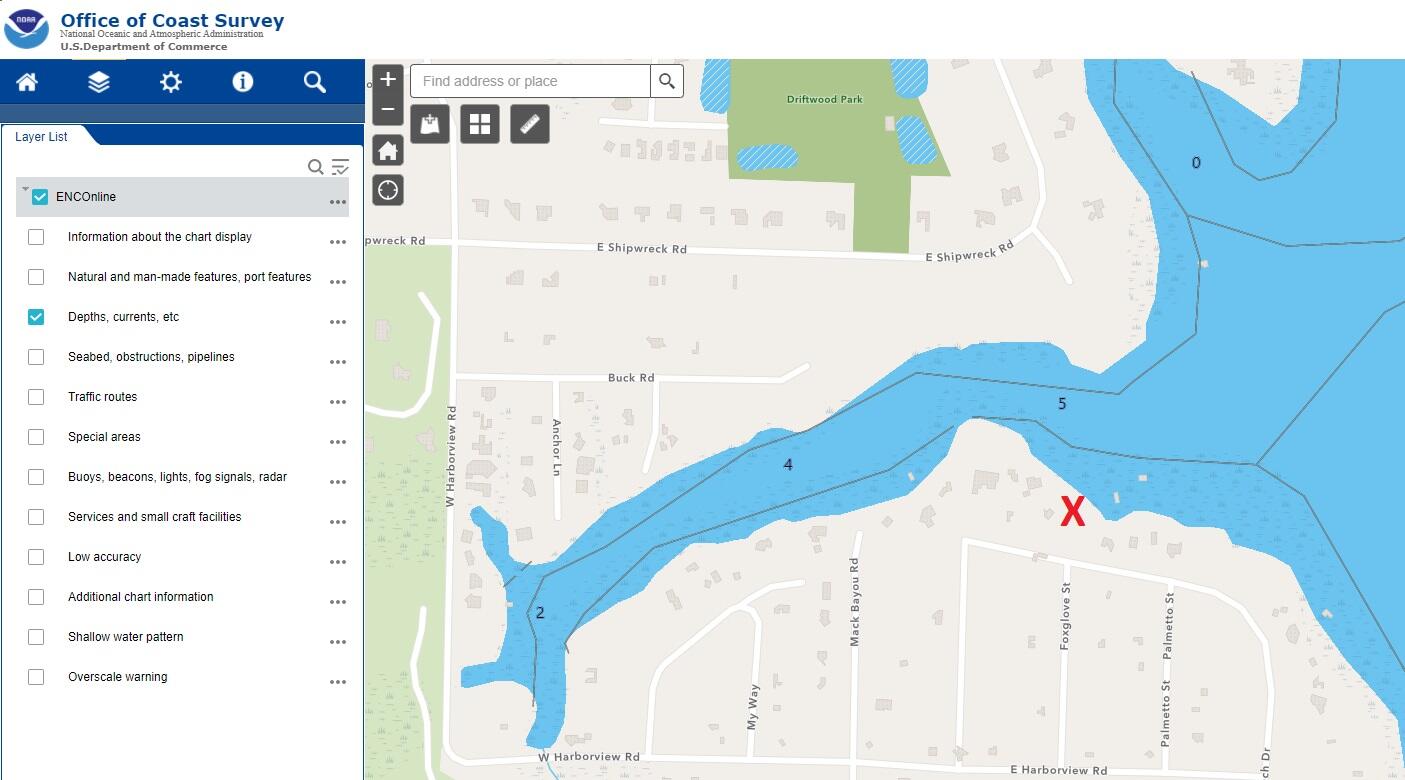
Task: Collapse the ENCOnline layer group arrow
Action: coord(25,189)
